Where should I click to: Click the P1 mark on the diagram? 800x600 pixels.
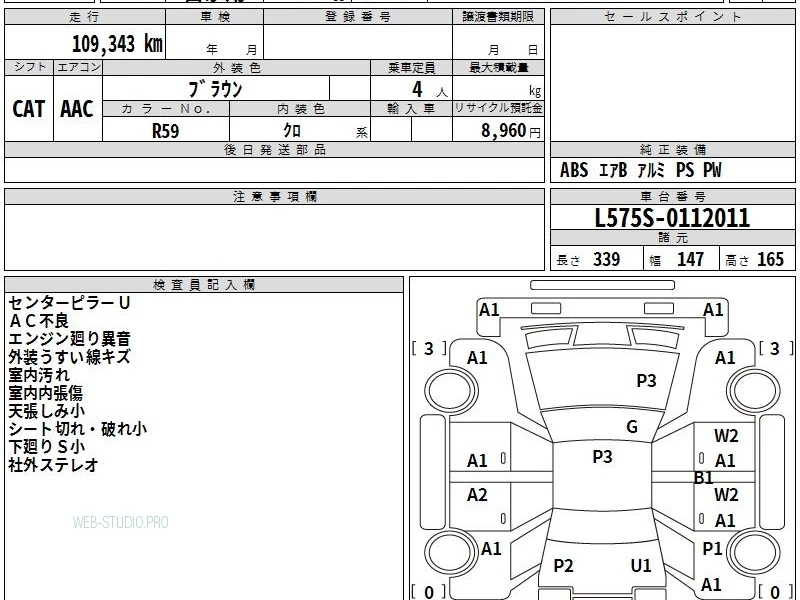pos(712,549)
